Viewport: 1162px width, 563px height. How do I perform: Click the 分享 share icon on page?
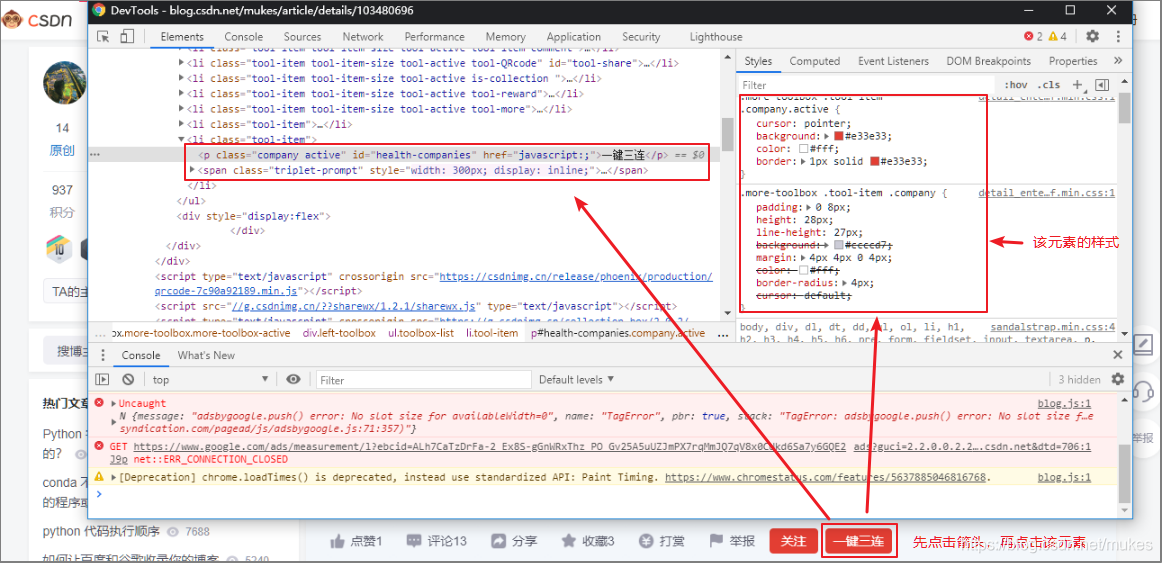tap(499, 540)
